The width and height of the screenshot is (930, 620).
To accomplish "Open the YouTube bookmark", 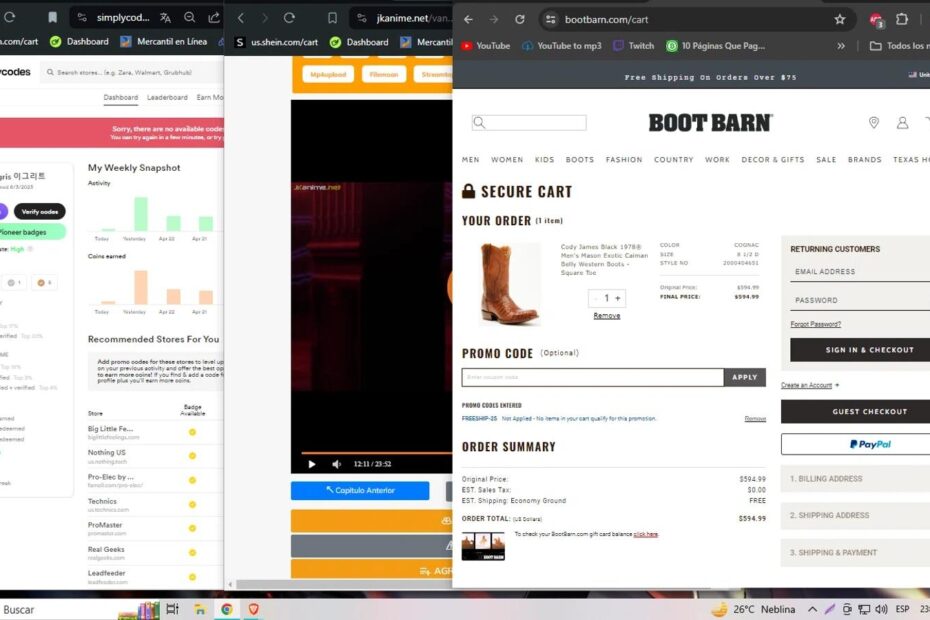I will click(486, 46).
